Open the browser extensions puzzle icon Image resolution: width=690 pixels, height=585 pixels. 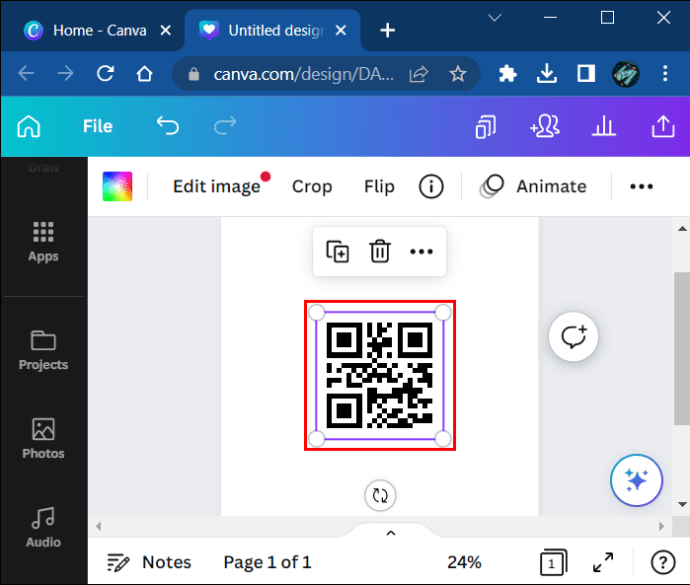coord(507,74)
